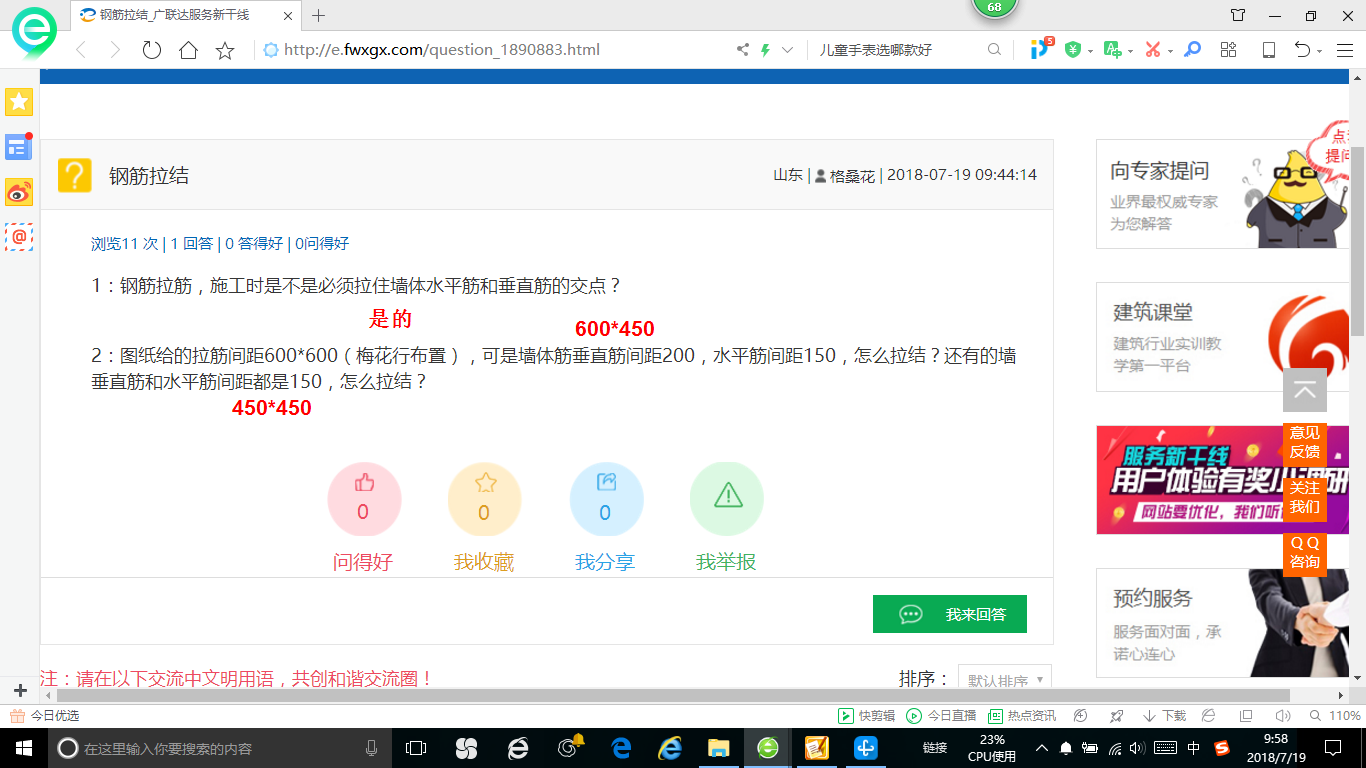Open the 预约服务 panel
The width and height of the screenshot is (1366, 768).
(x=1222, y=623)
